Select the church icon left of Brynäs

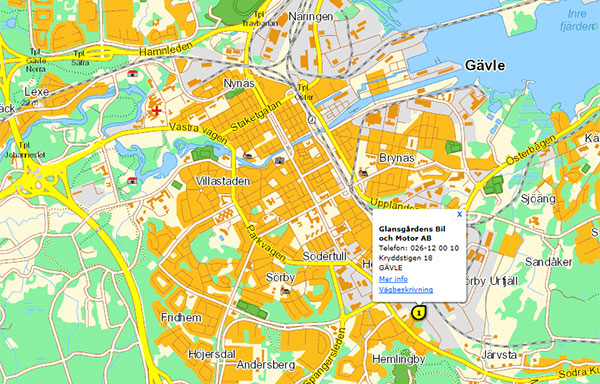[x=363, y=173]
